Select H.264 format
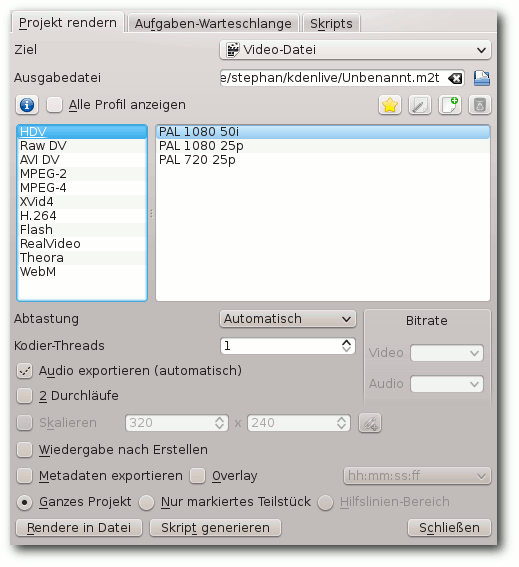 pos(82,216)
